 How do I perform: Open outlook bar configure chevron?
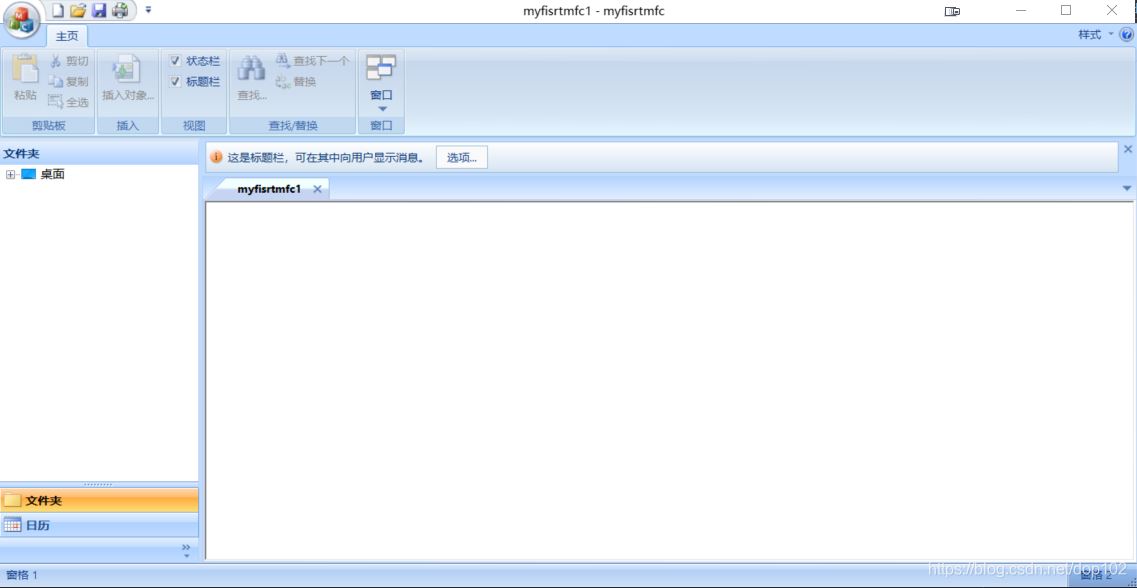pos(186,550)
